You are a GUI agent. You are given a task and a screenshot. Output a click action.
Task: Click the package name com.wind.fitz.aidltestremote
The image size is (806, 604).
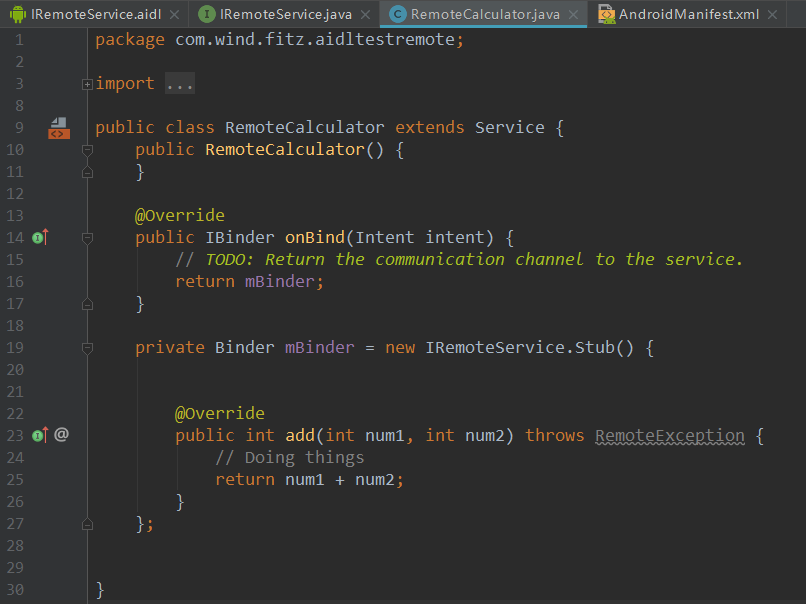pyautogui.click(x=315, y=40)
